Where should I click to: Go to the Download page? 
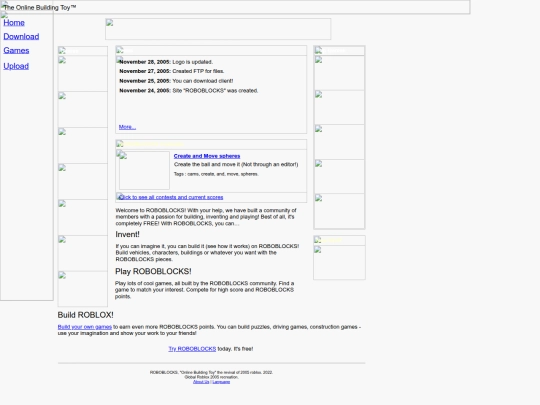tap(21, 37)
